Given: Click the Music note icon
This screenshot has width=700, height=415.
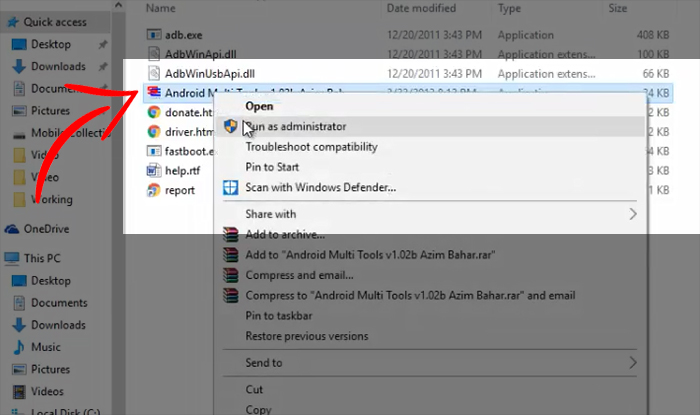Looking at the screenshot, I should point(19,347).
